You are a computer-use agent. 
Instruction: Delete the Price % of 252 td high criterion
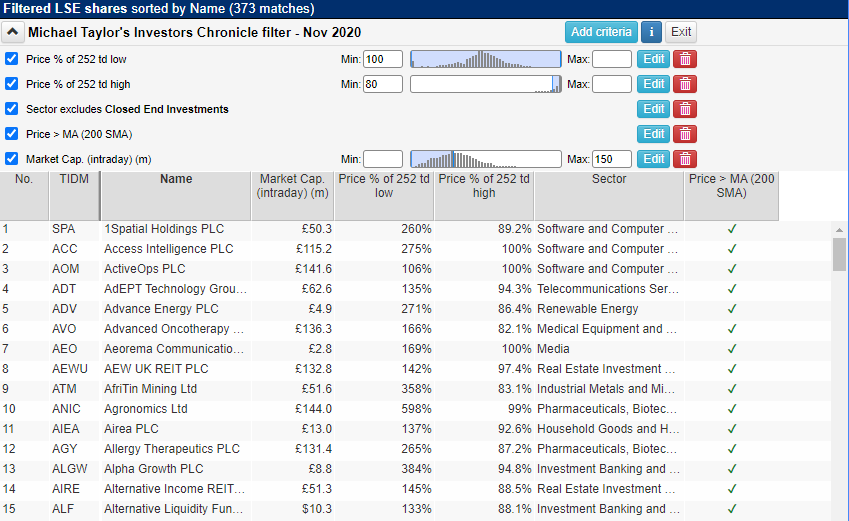click(685, 84)
